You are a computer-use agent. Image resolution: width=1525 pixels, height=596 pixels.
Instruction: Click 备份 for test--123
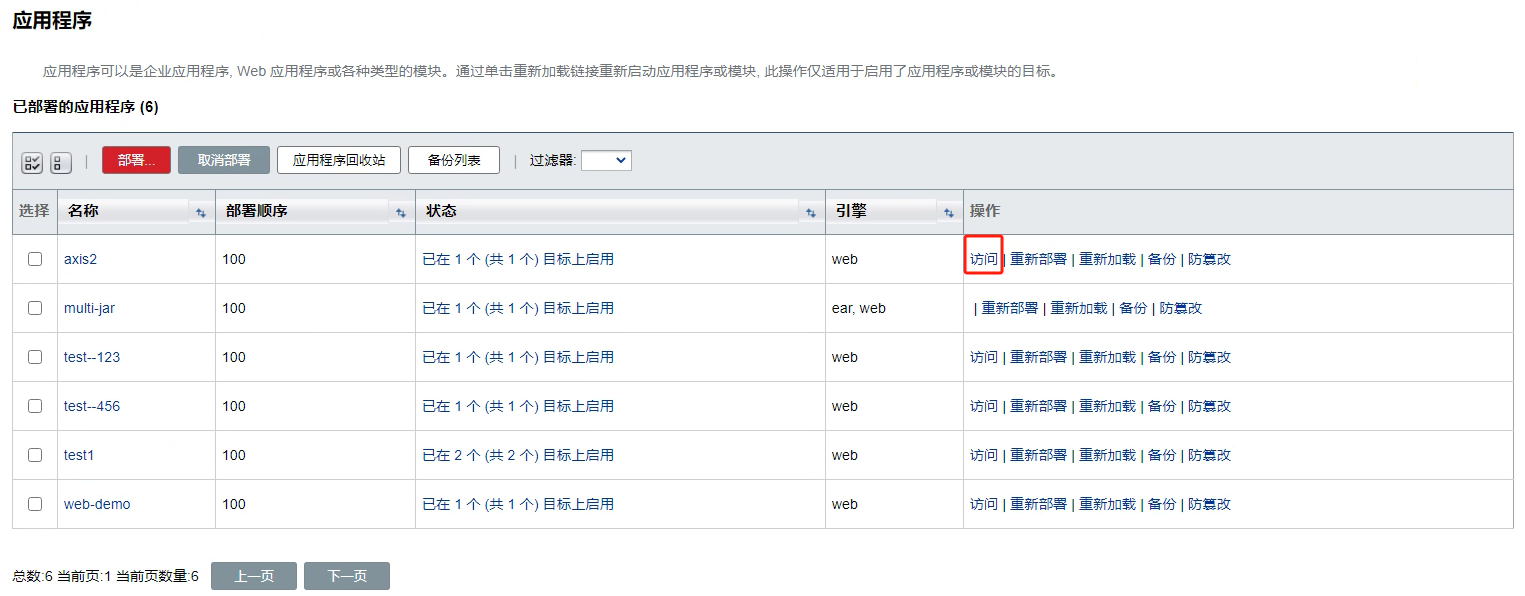[1162, 357]
